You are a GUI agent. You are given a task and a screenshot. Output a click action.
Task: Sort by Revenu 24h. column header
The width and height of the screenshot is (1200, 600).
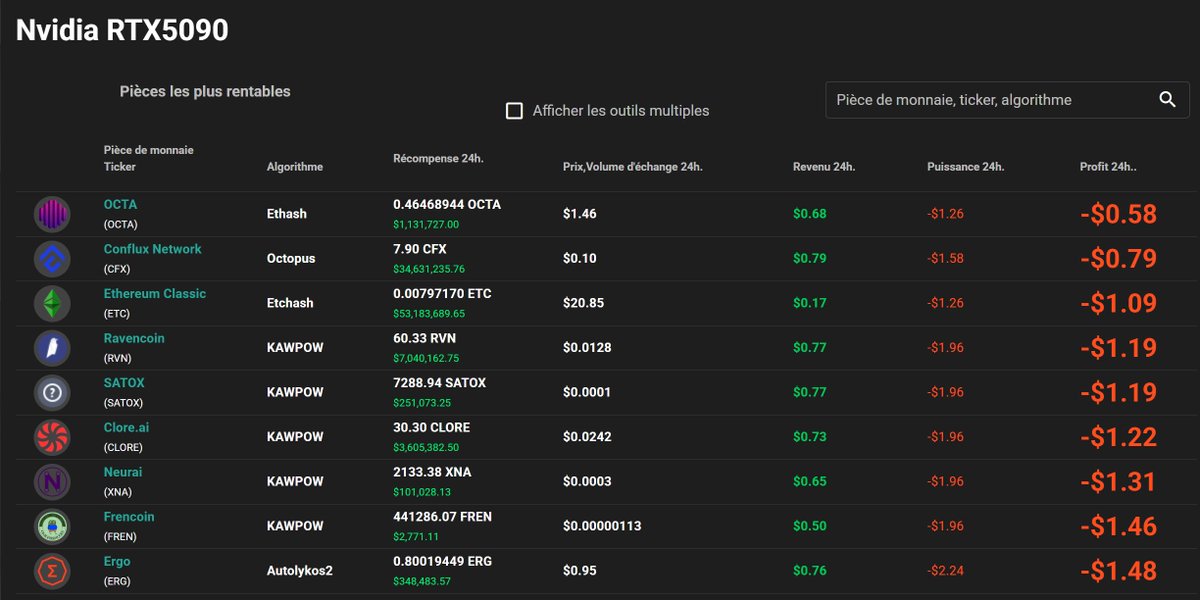824,167
